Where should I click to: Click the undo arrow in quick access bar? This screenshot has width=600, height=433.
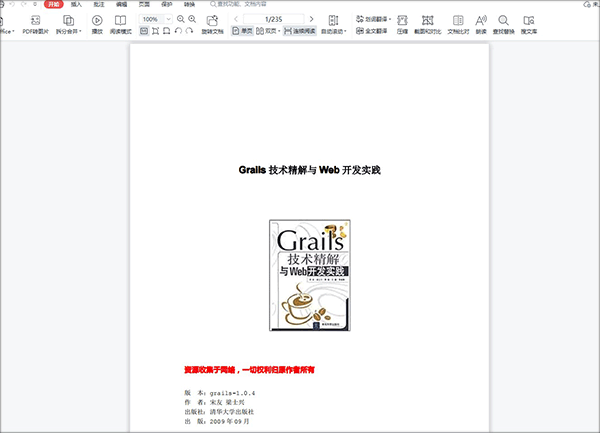coord(12,4)
